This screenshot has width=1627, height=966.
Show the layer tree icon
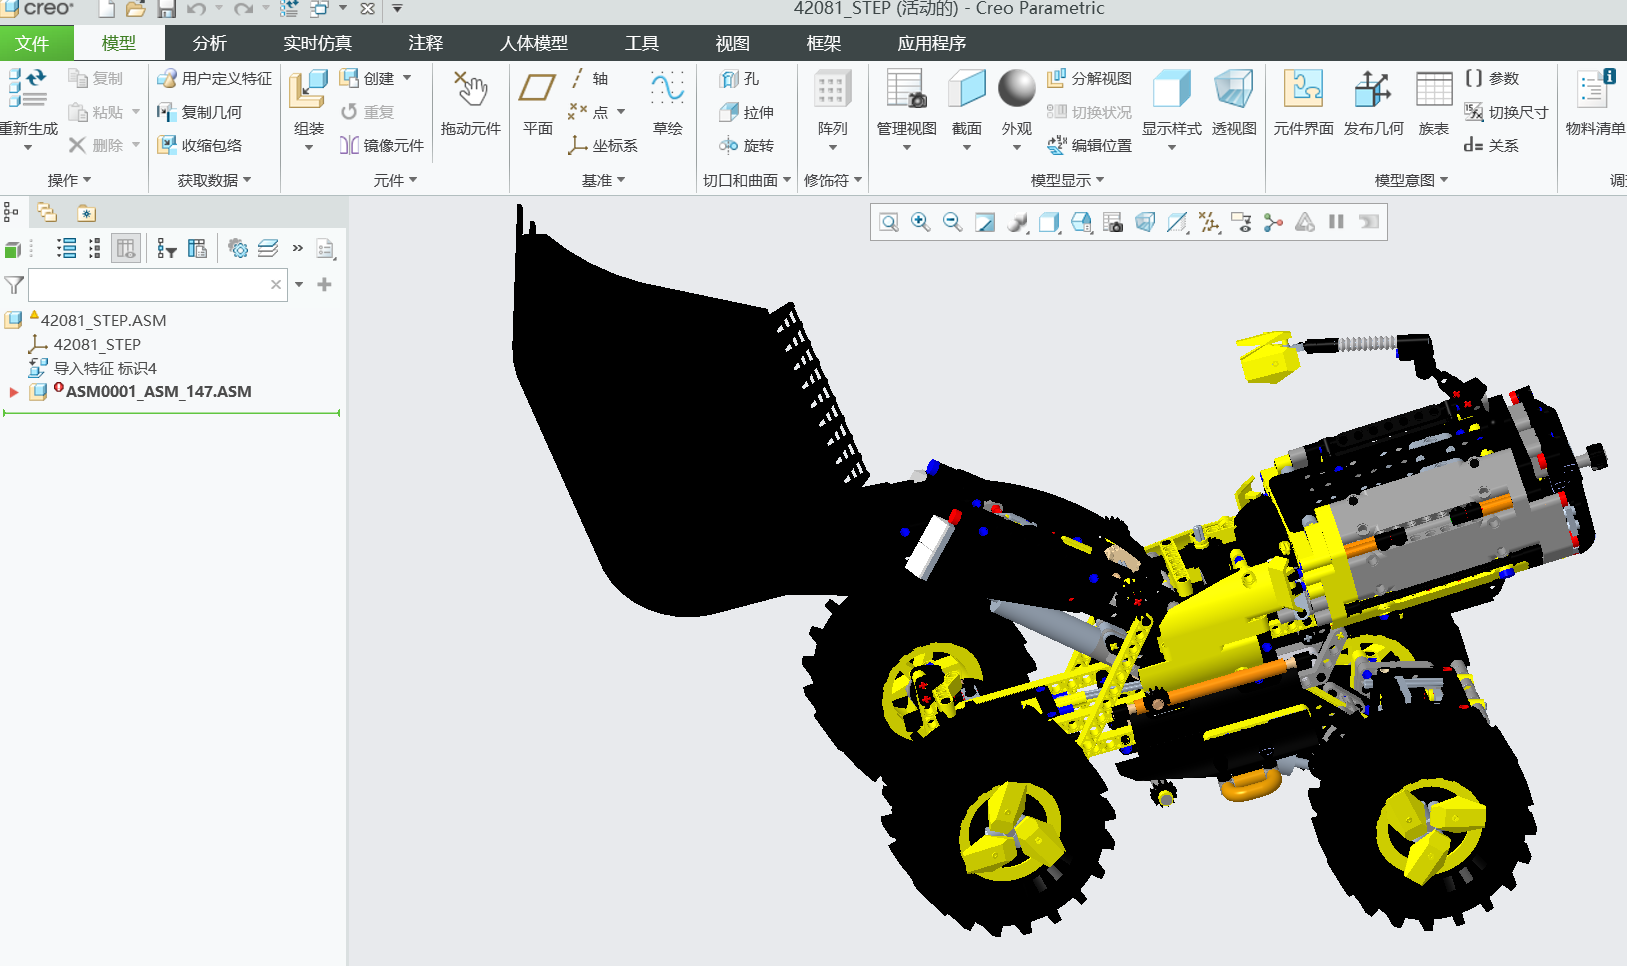coord(268,248)
